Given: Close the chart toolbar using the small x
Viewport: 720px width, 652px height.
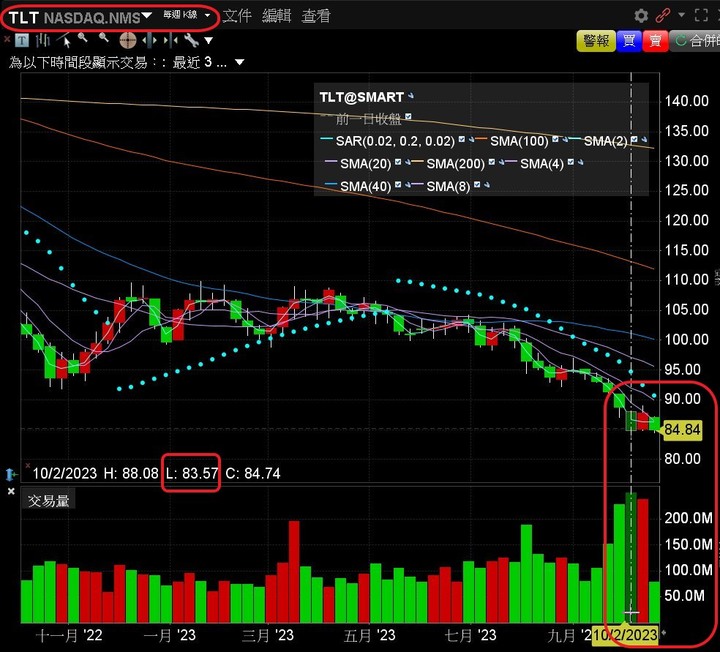Looking at the screenshot, I should coord(7,39).
